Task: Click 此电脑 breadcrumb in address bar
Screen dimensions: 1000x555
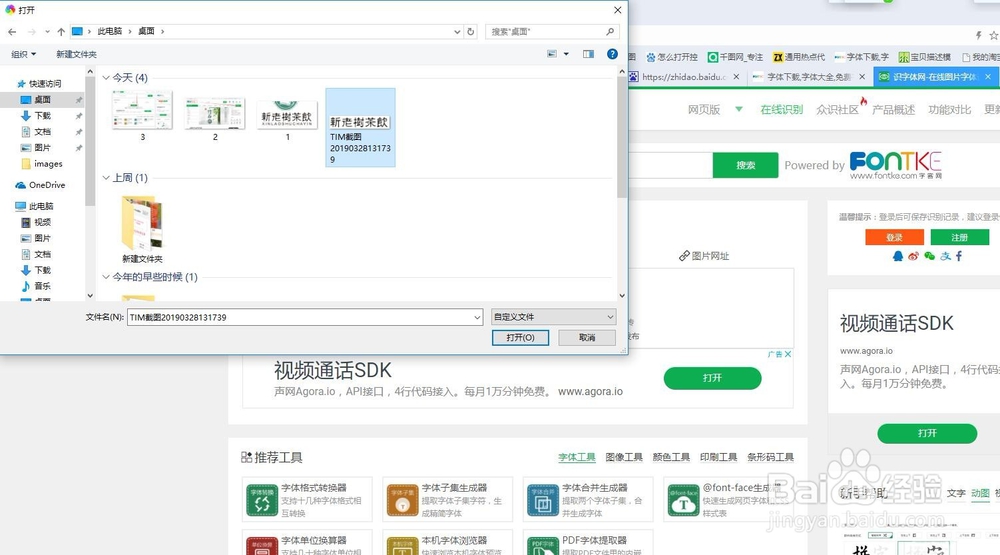Action: pyautogui.click(x=110, y=31)
